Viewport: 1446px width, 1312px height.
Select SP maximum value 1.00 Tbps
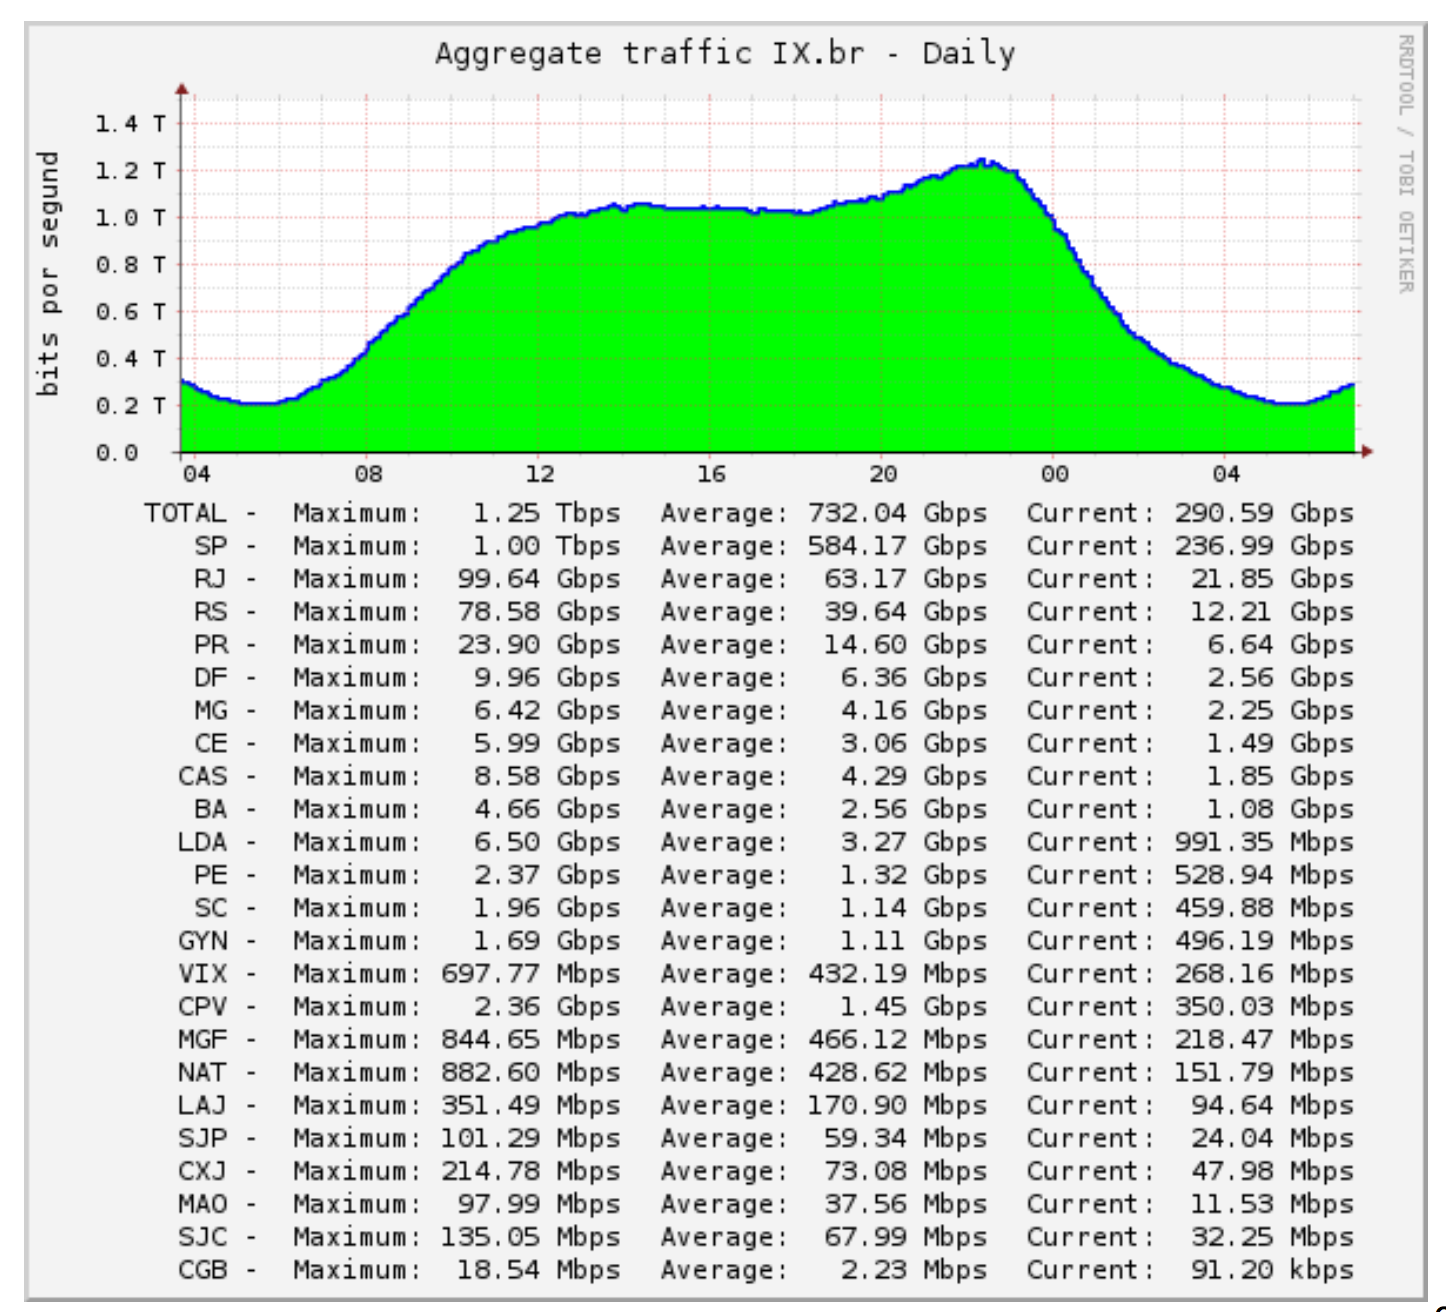point(546,546)
